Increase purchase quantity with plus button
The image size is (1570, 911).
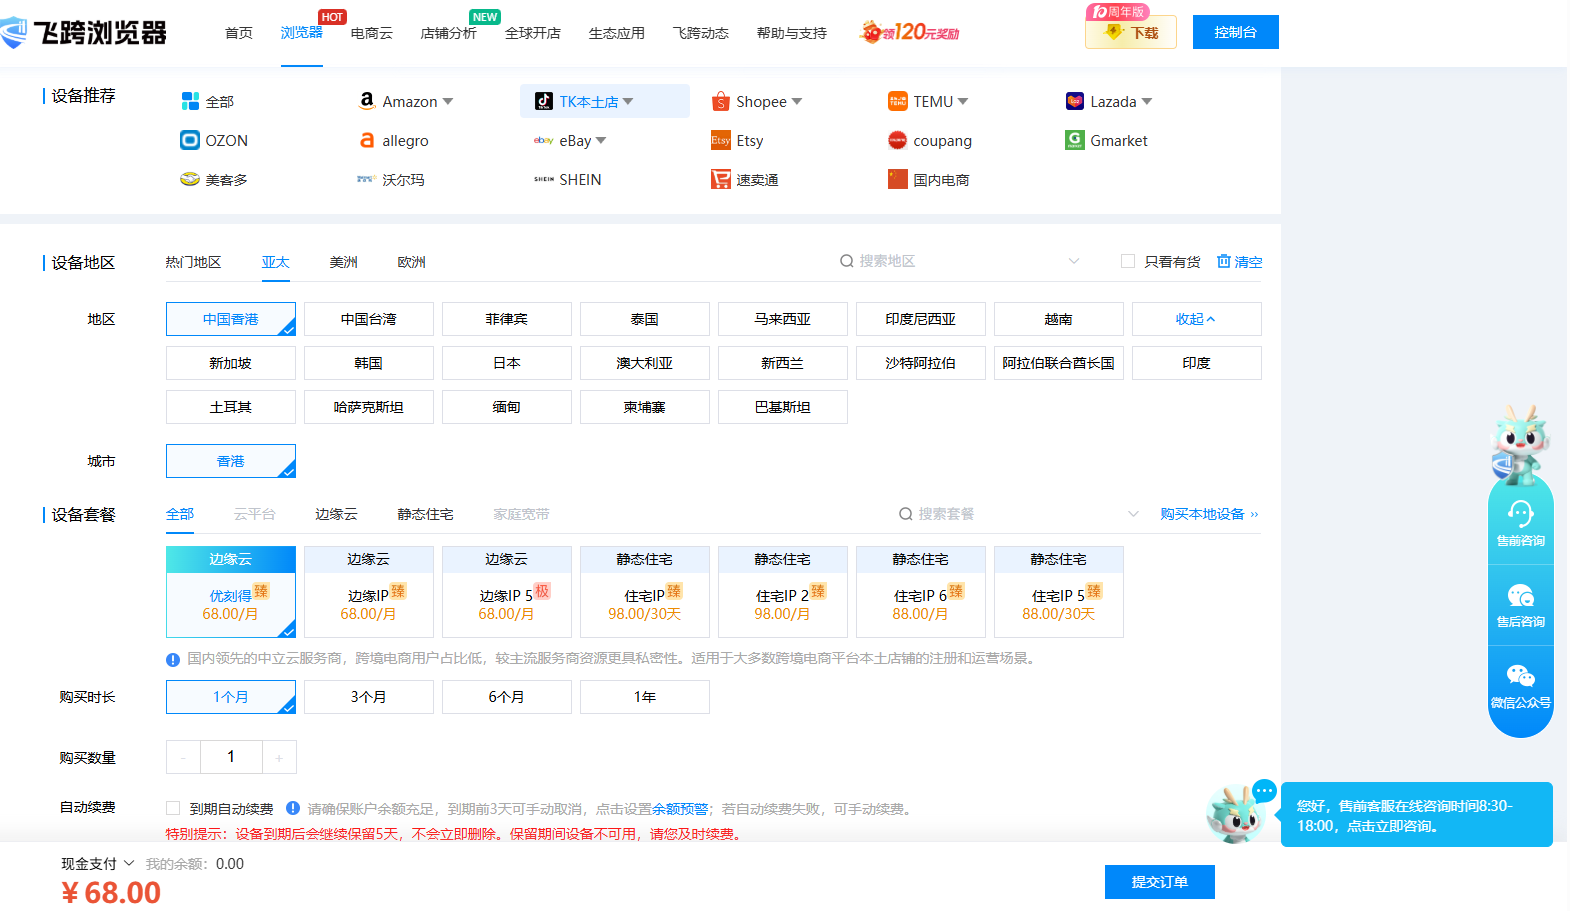279,758
